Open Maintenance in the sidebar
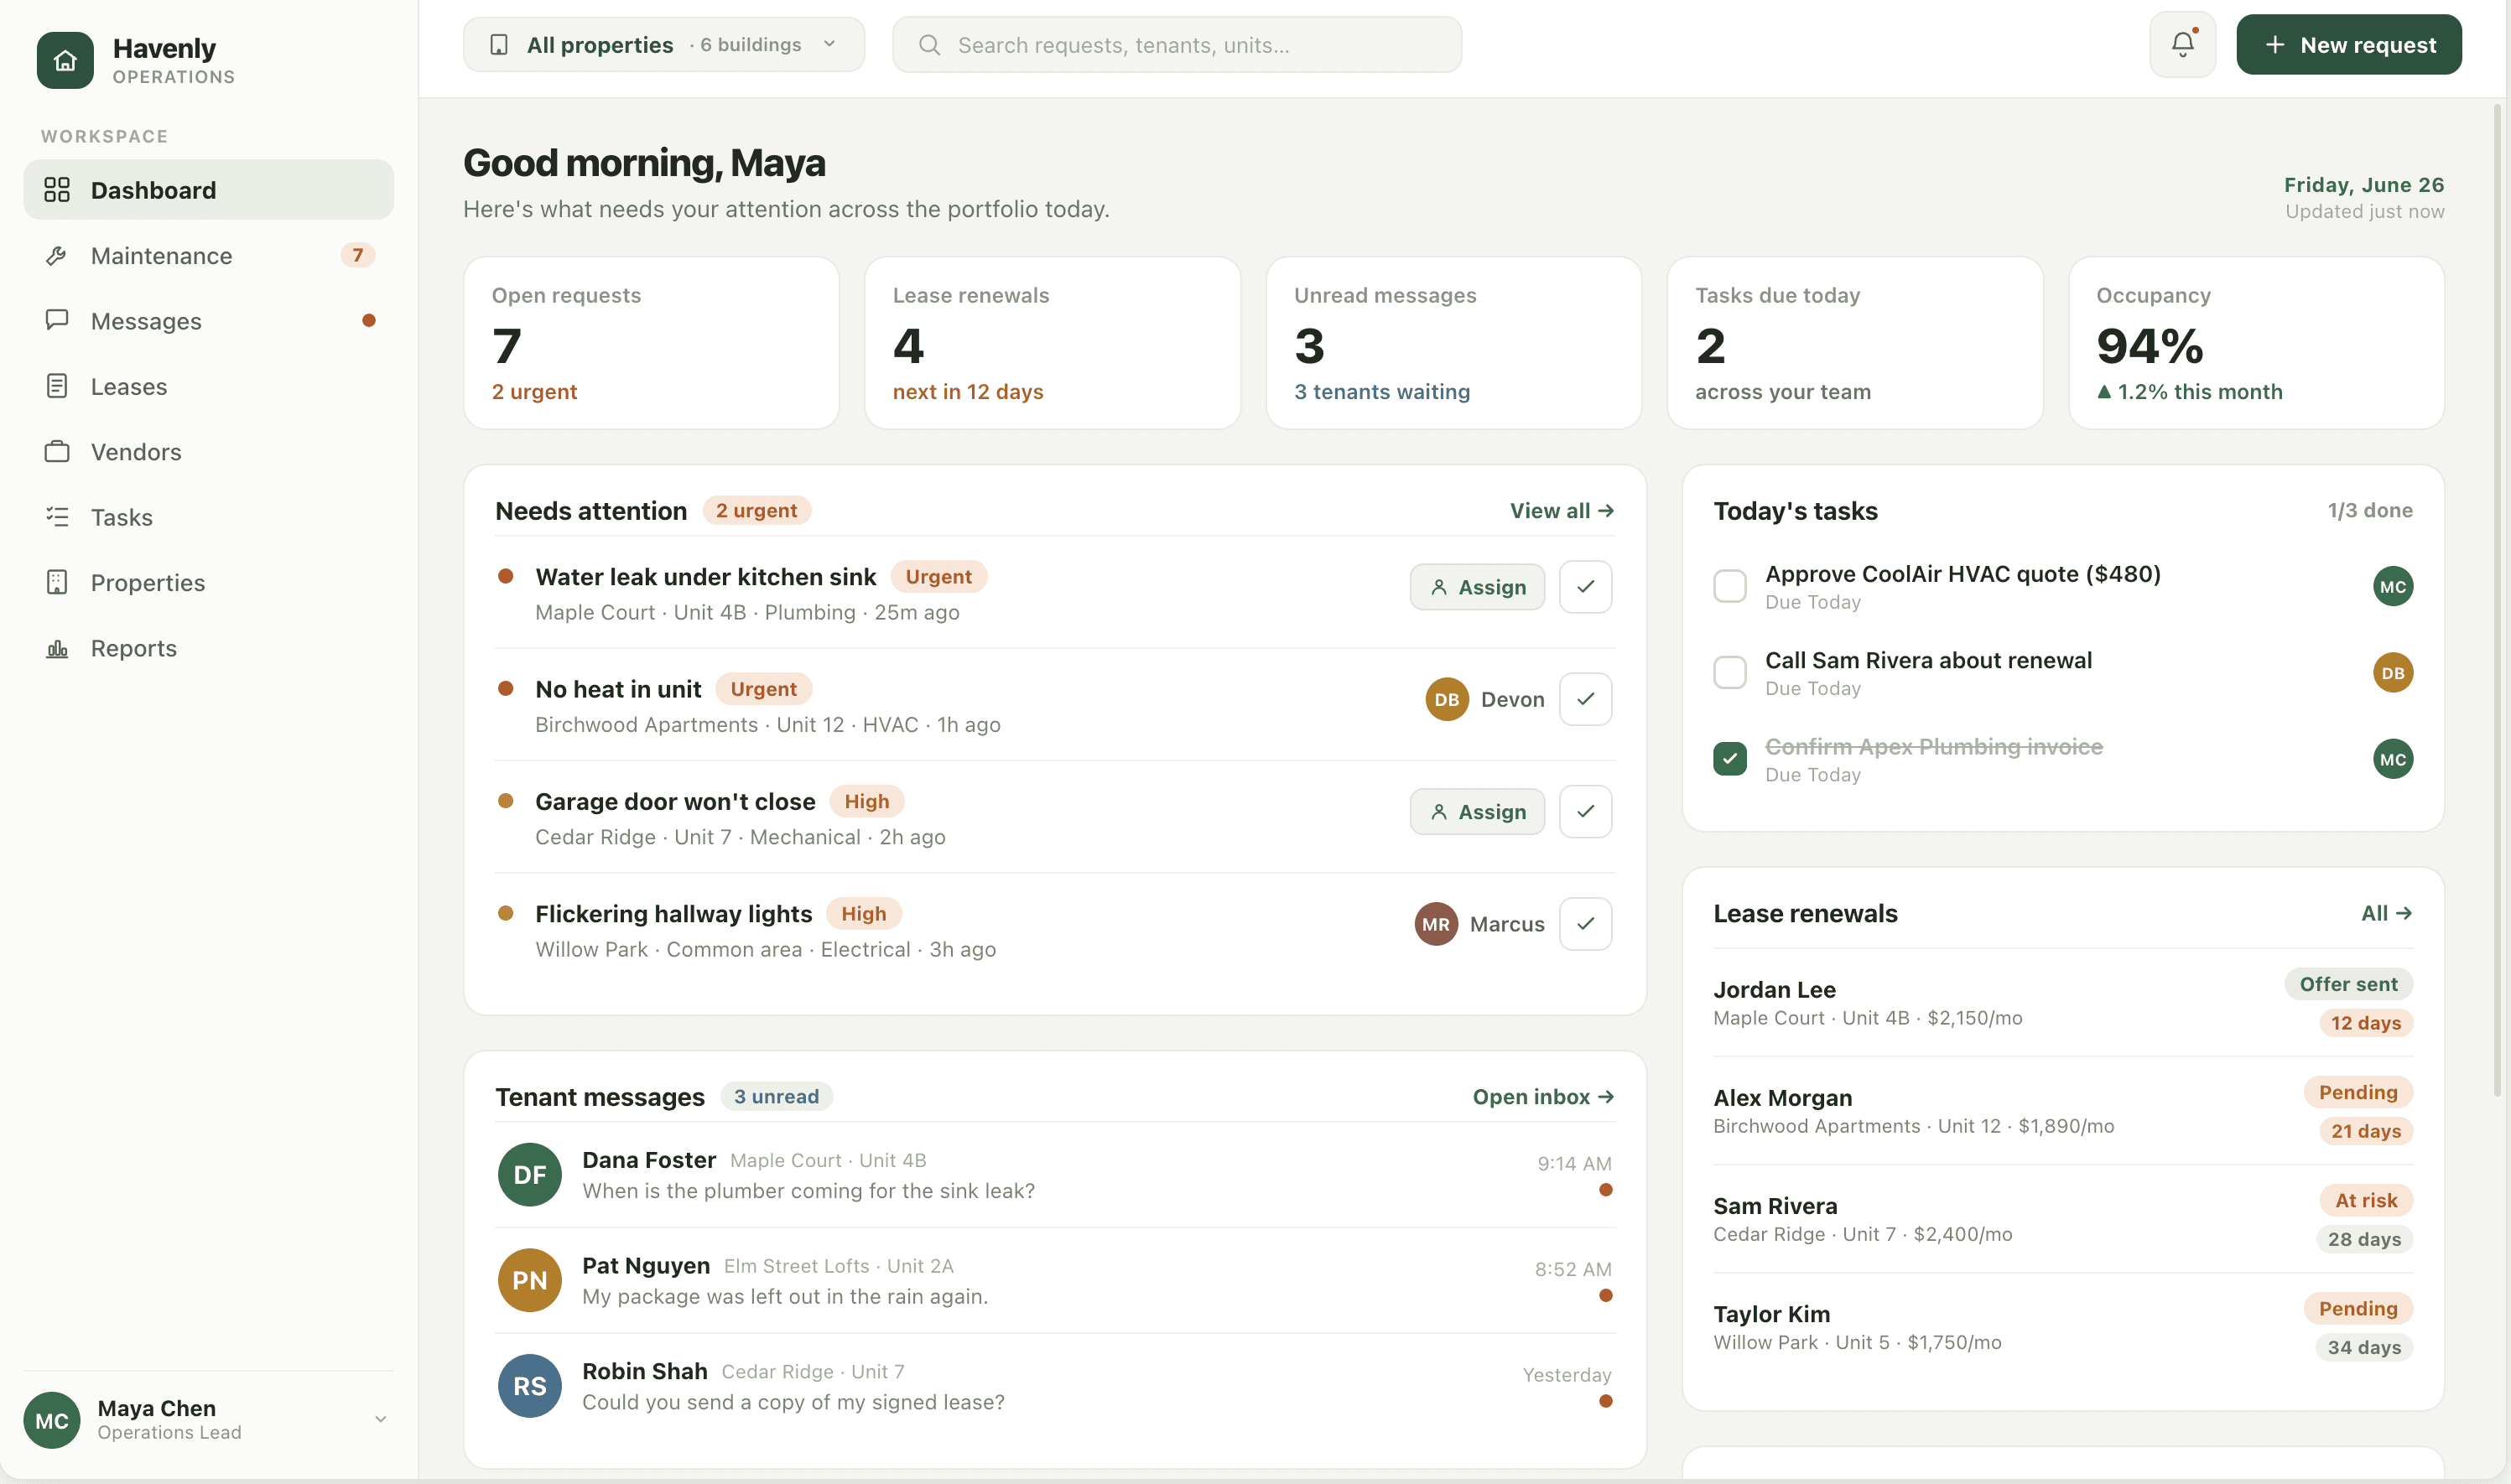2511x1484 pixels. pos(208,256)
